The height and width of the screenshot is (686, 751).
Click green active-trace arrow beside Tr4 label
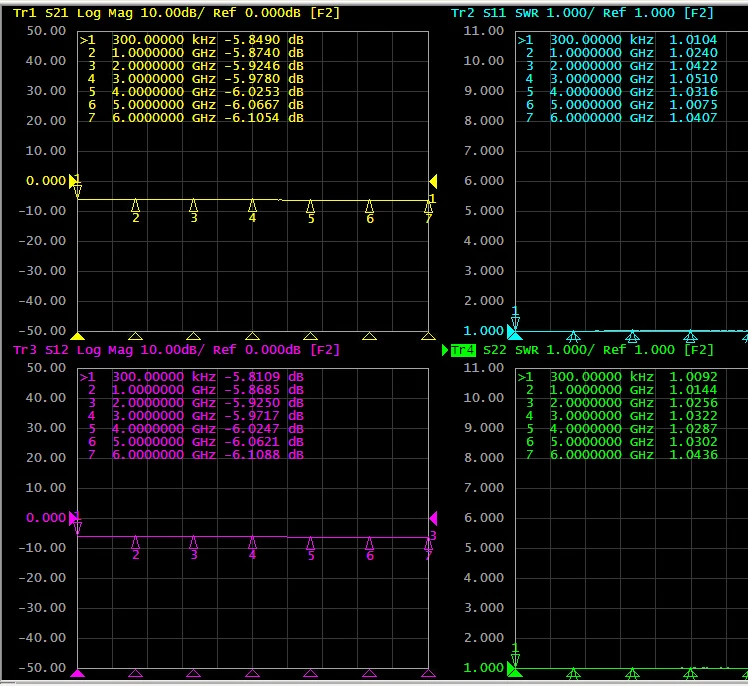tap(445, 350)
